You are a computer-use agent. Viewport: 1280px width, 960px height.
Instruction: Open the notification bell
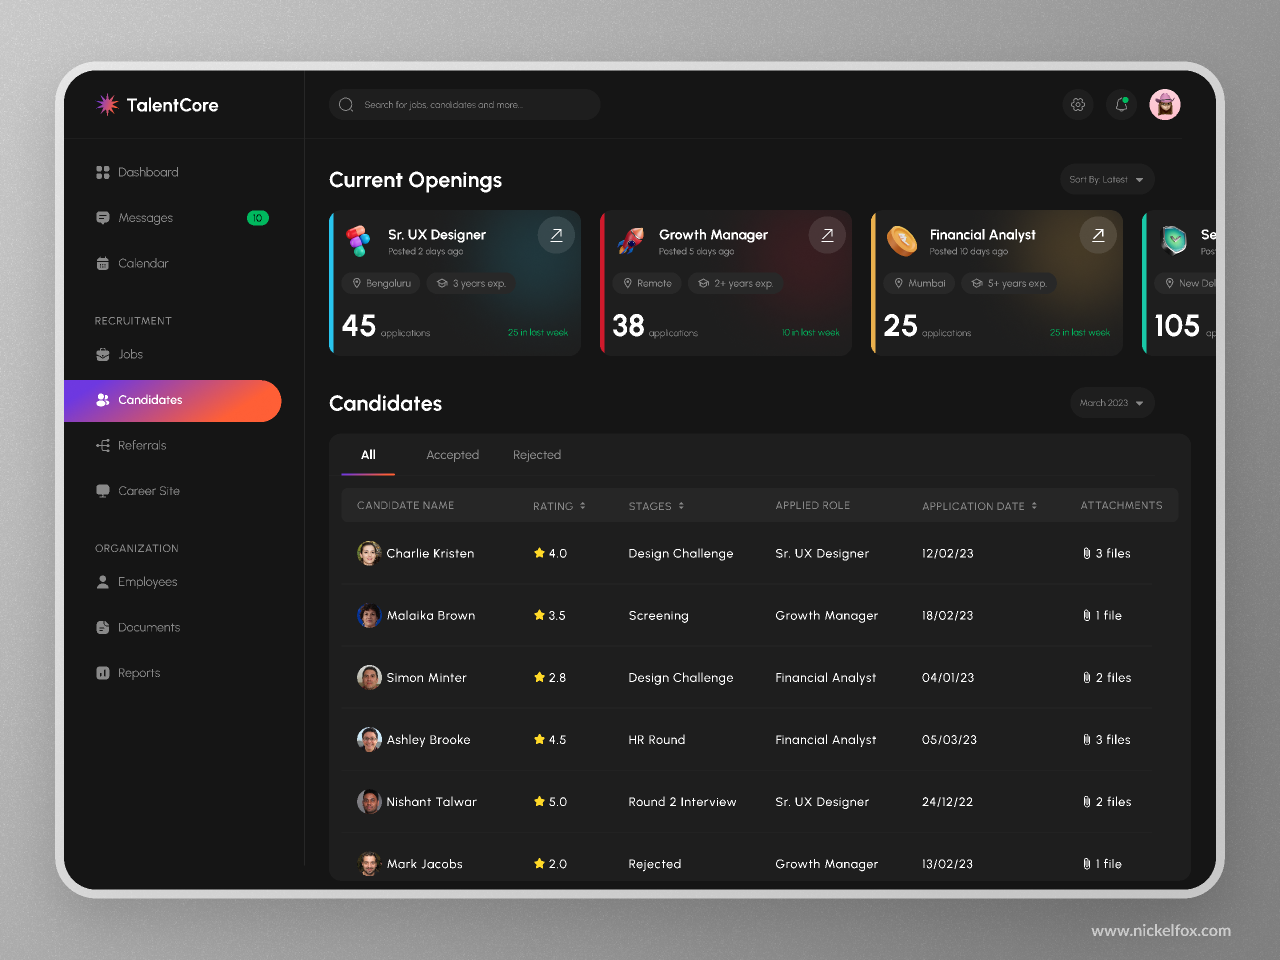tap(1121, 104)
